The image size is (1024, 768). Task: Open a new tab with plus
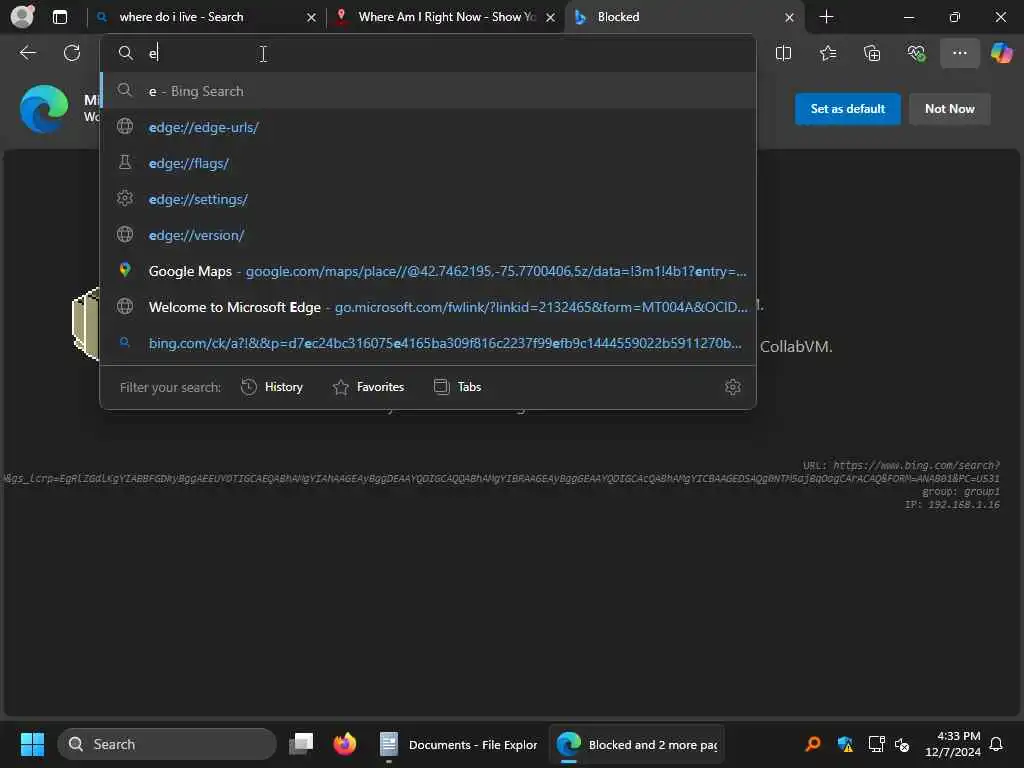point(826,17)
